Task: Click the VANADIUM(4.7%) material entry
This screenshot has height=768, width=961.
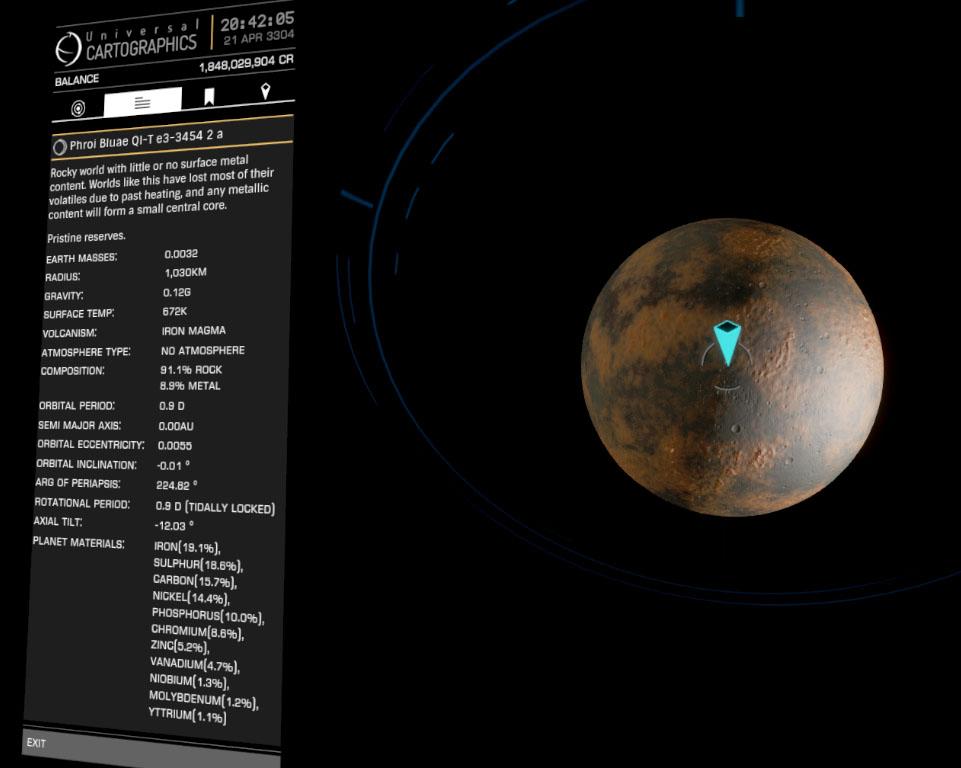Action: click(x=195, y=664)
